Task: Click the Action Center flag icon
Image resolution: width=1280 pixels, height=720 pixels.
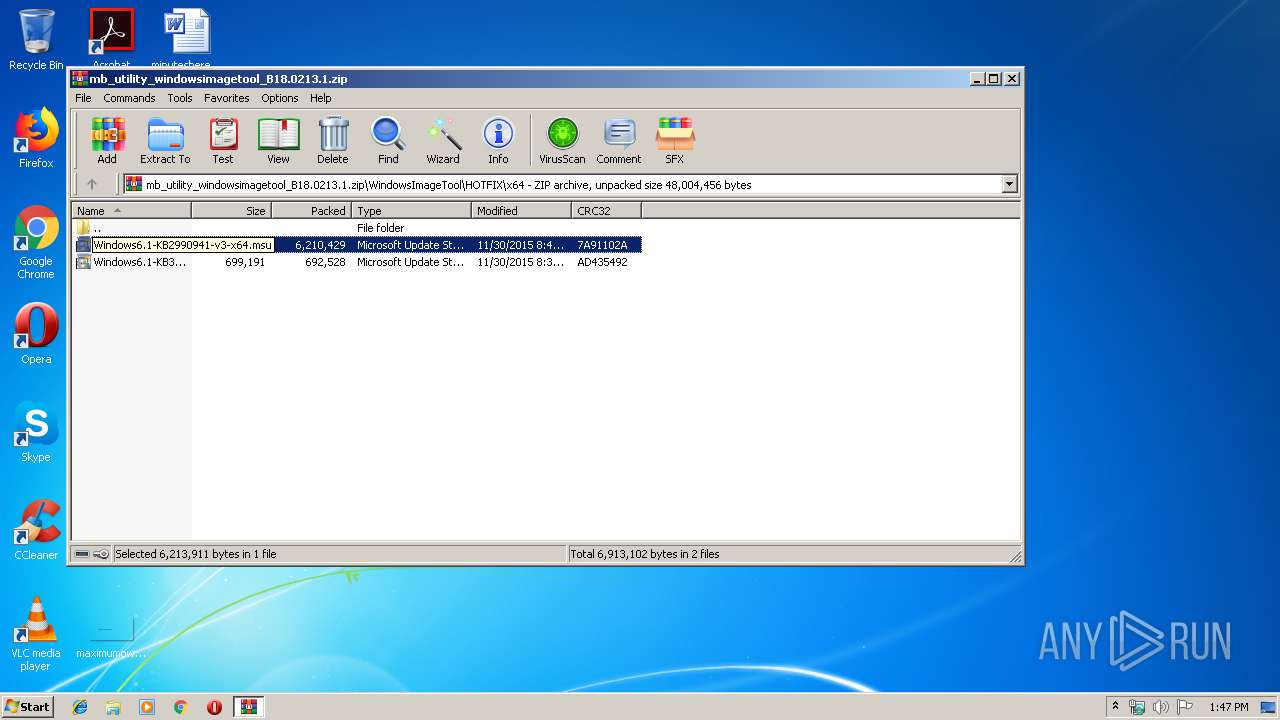Action: tap(1184, 707)
